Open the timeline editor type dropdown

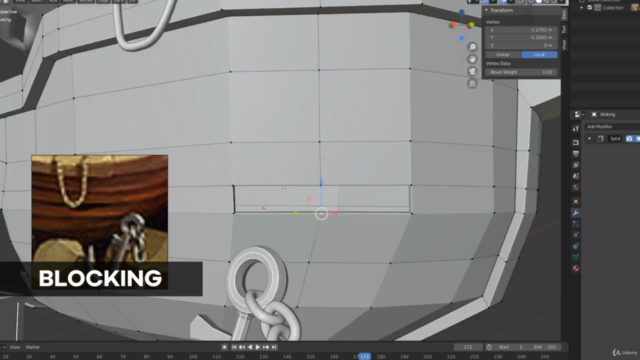[x=3, y=347]
